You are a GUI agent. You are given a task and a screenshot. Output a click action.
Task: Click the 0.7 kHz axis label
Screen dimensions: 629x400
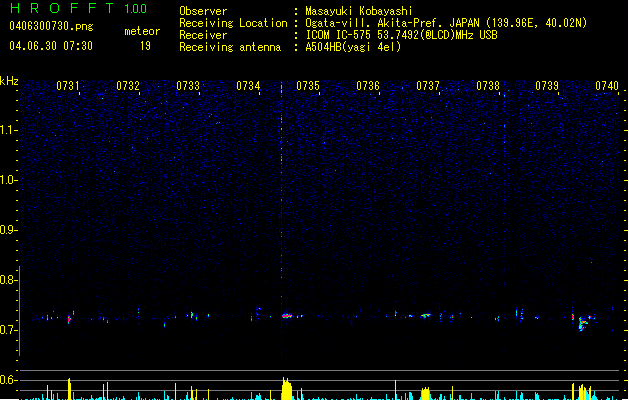(9, 330)
